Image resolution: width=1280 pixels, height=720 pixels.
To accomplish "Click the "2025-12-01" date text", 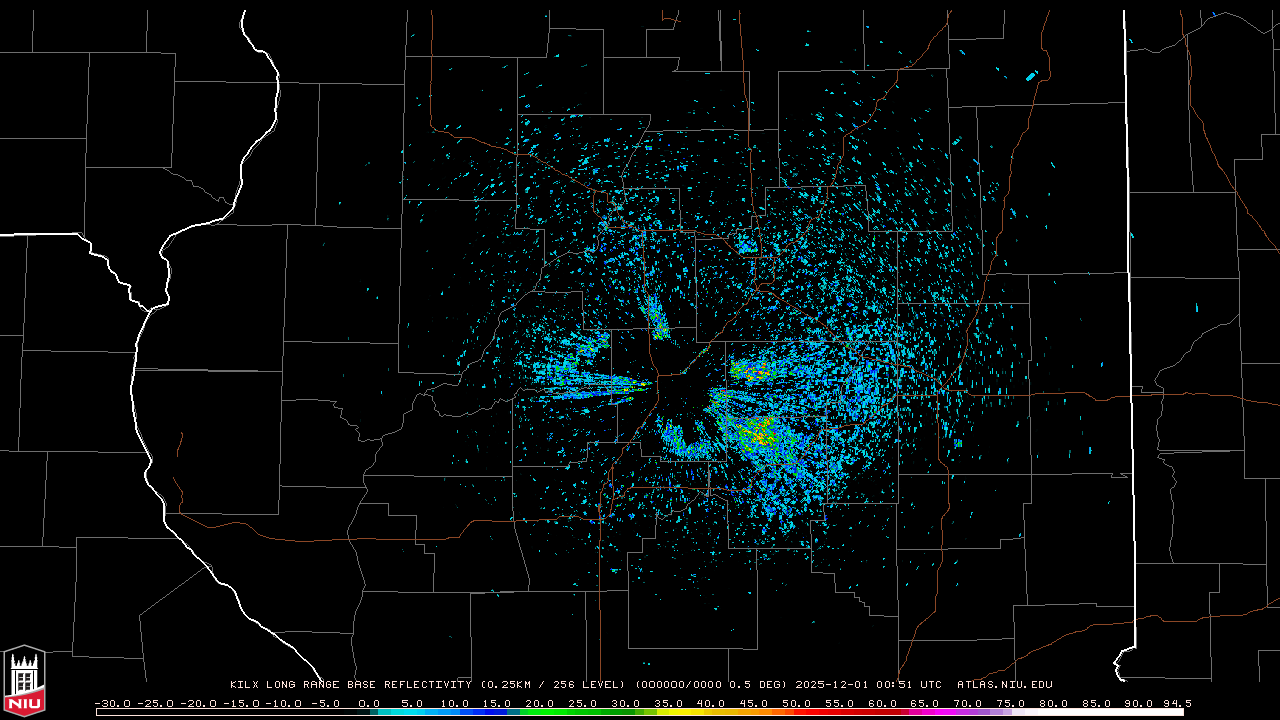I will [834, 685].
